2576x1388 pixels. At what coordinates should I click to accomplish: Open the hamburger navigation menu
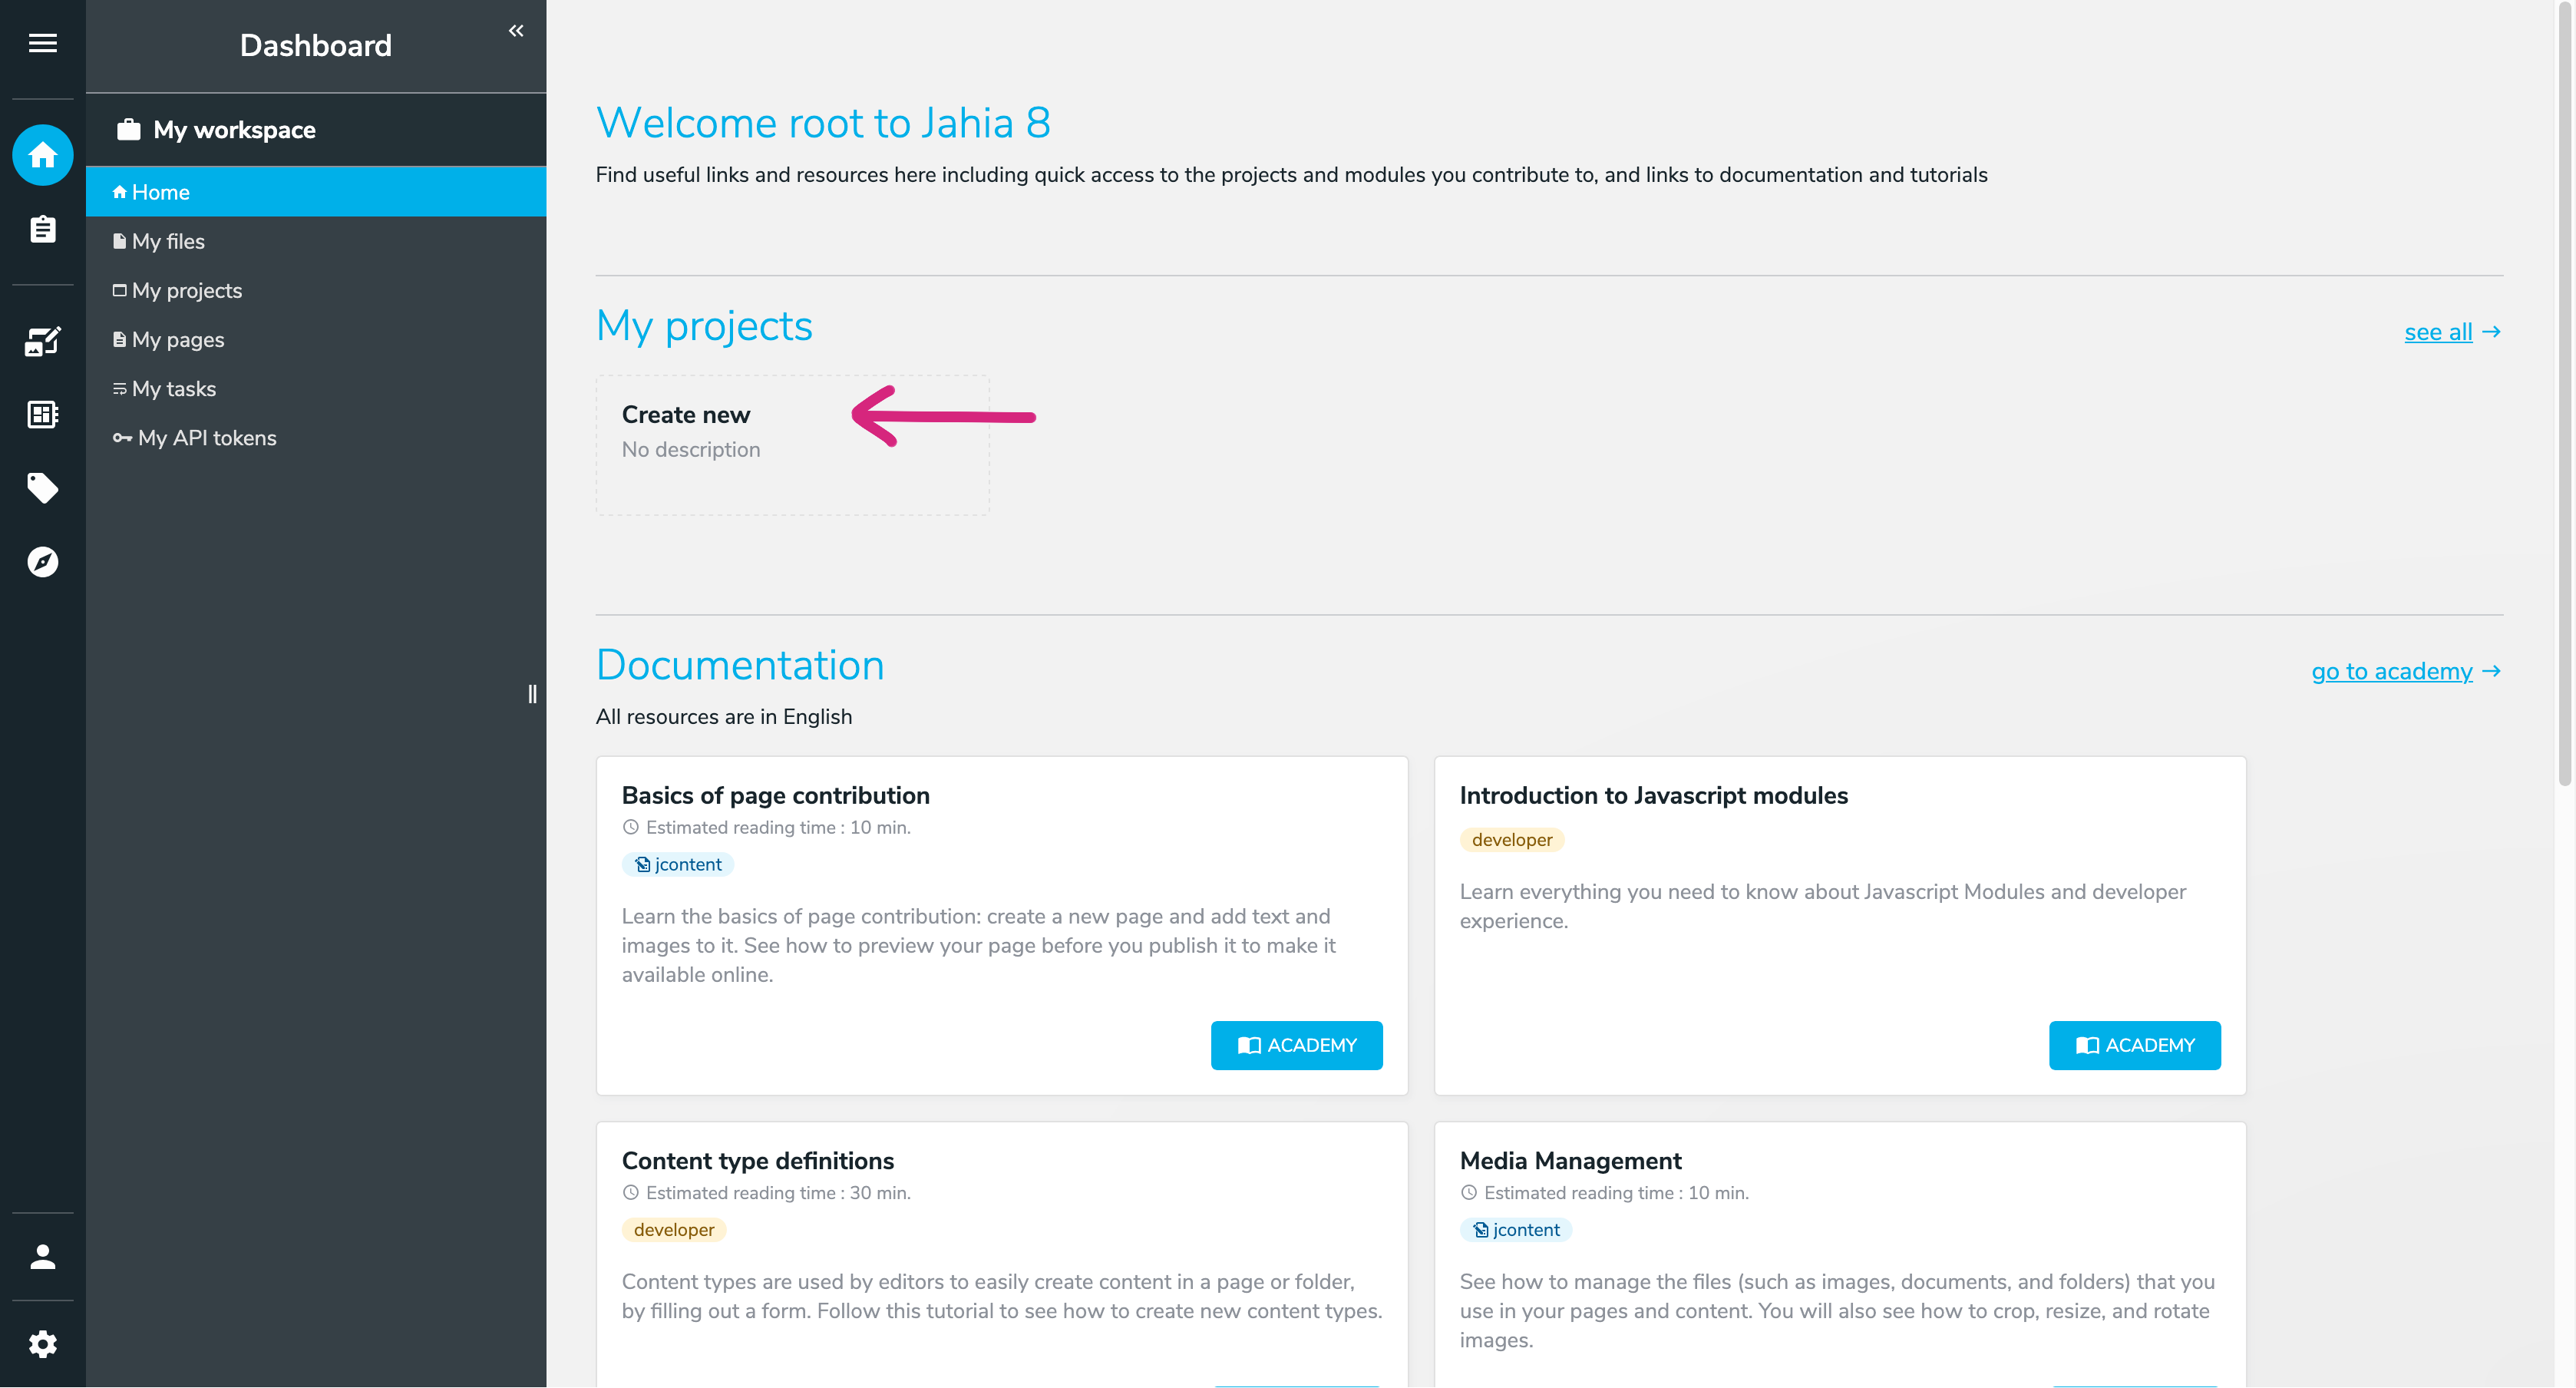point(42,43)
